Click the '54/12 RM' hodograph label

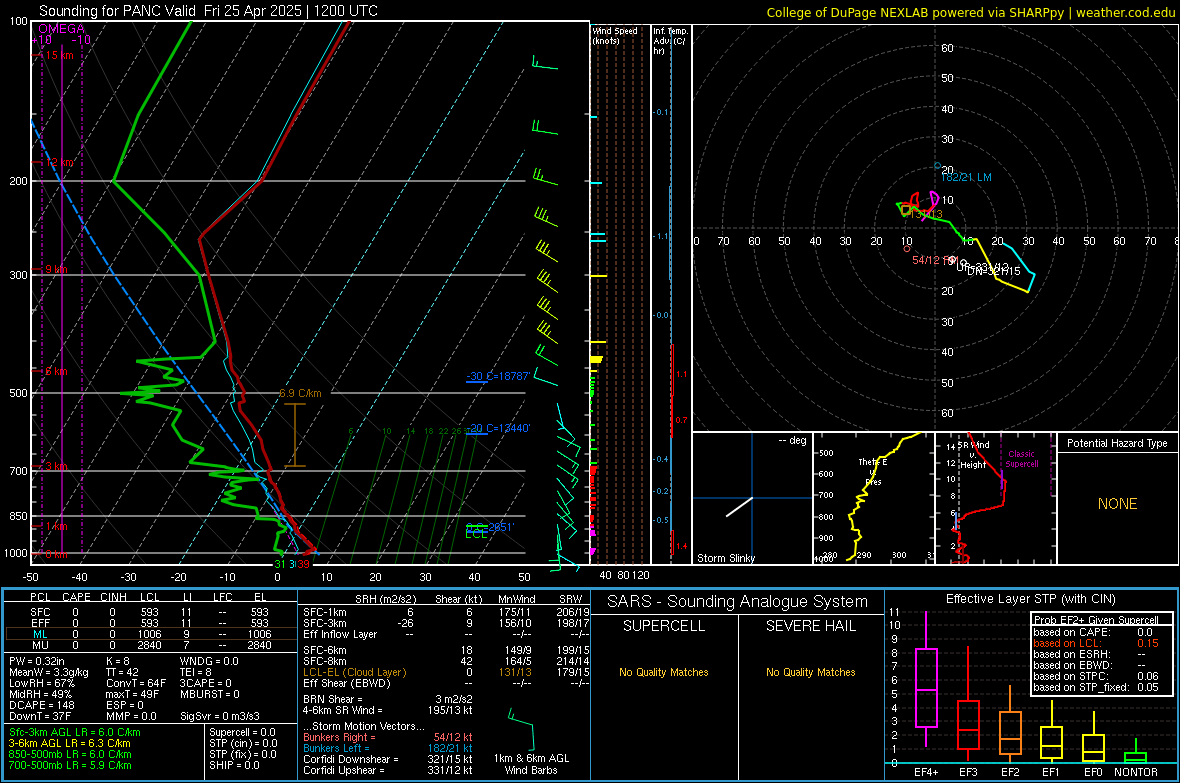click(934, 260)
